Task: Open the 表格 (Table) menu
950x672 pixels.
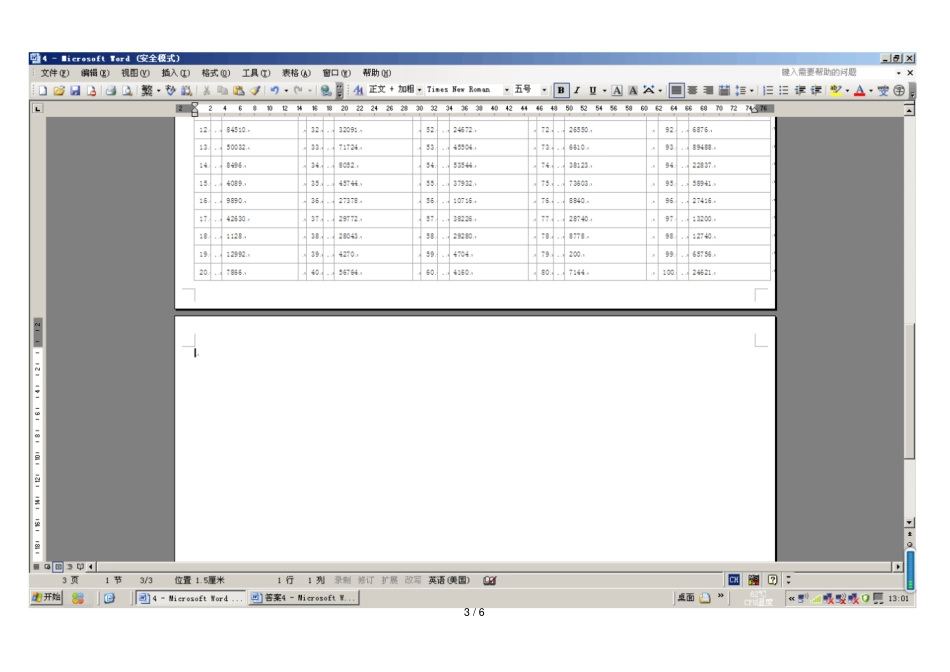Action: click(296, 73)
